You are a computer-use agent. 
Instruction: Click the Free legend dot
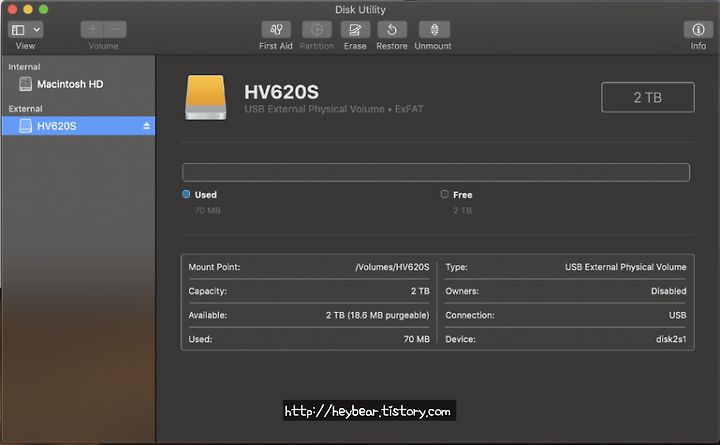click(444, 194)
